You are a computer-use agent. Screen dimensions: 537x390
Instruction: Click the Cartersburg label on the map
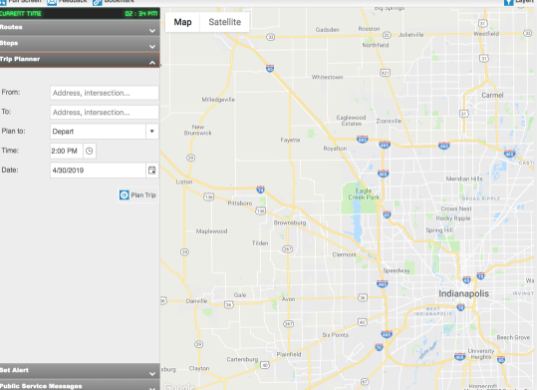242,359
